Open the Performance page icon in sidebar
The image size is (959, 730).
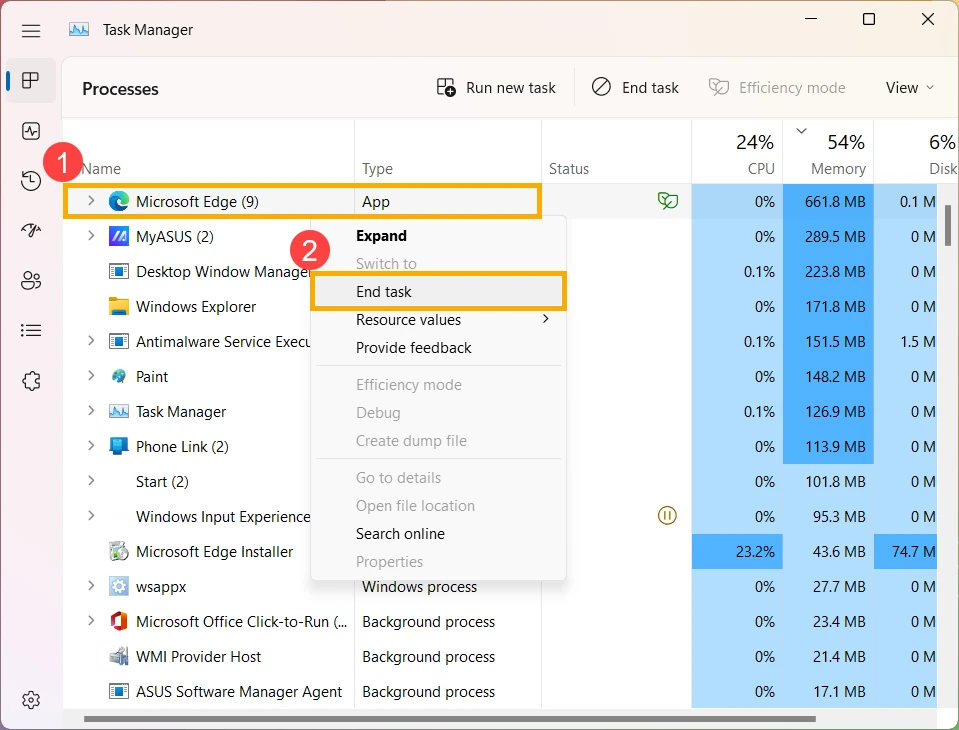[31, 131]
